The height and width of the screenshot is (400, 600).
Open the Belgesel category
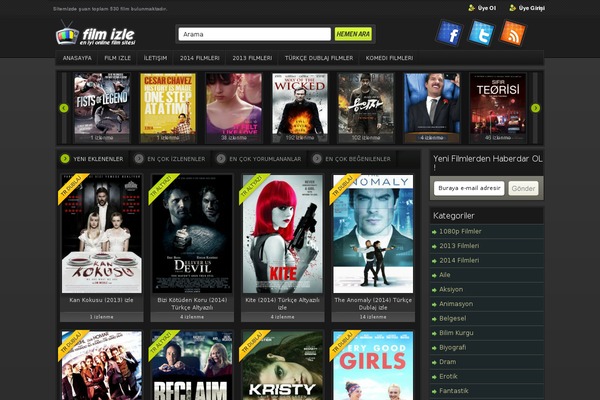click(487, 319)
